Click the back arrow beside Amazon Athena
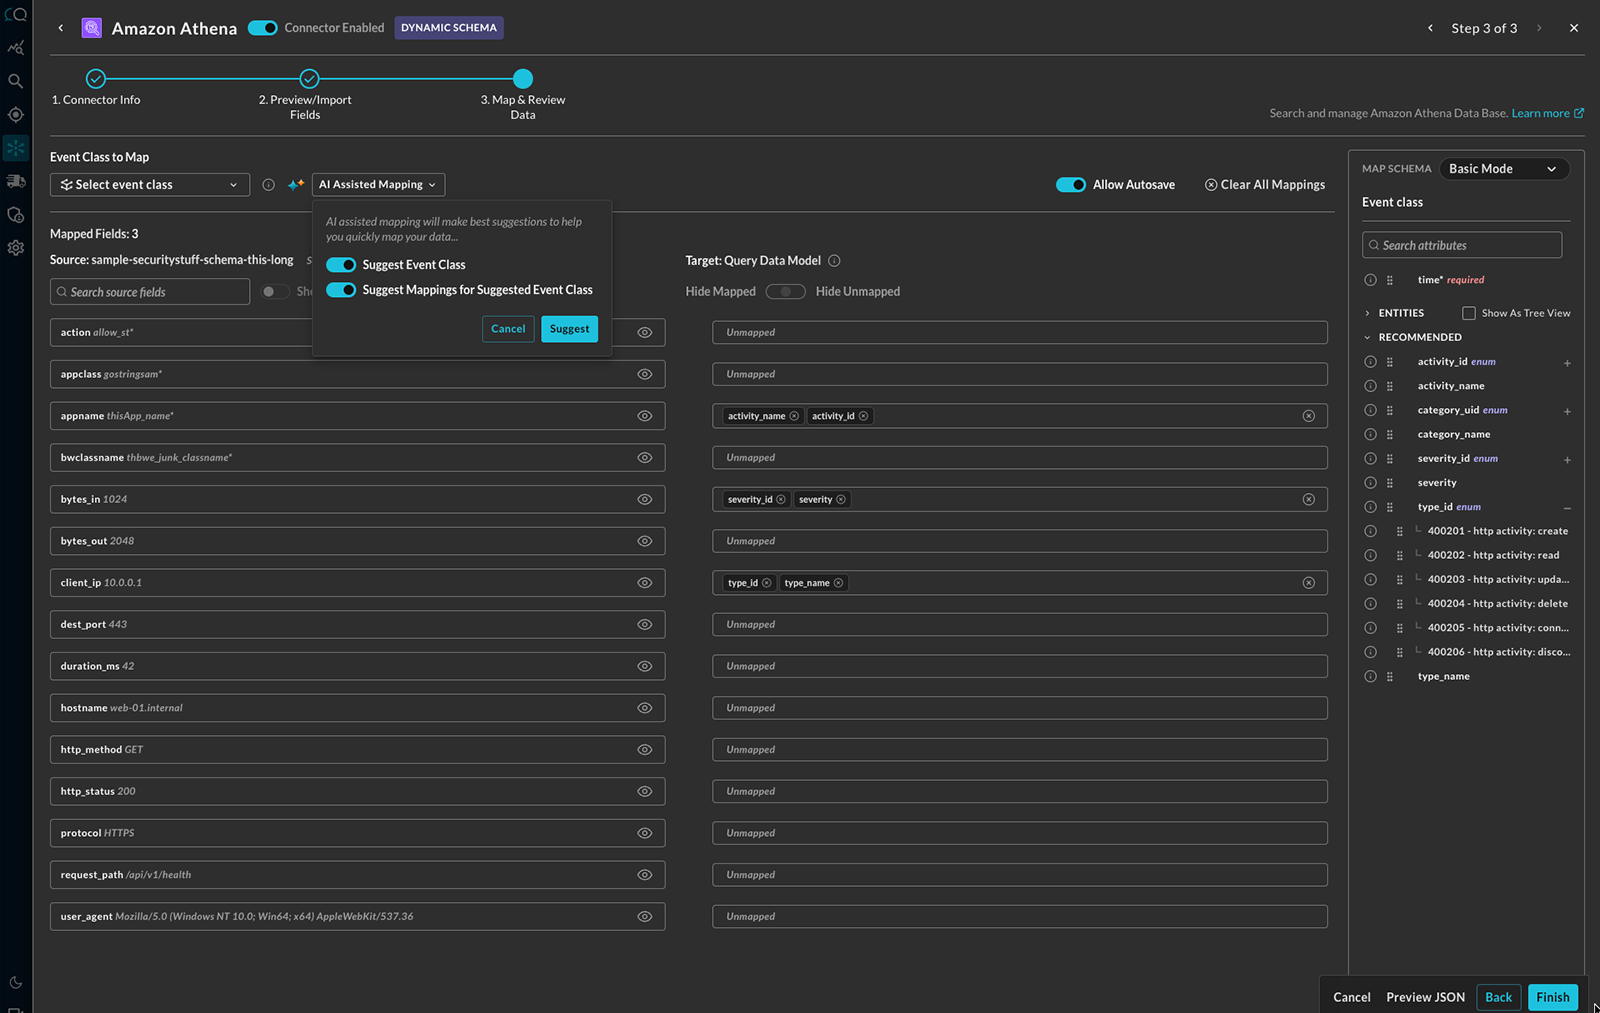Image resolution: width=1600 pixels, height=1013 pixels. [61, 28]
